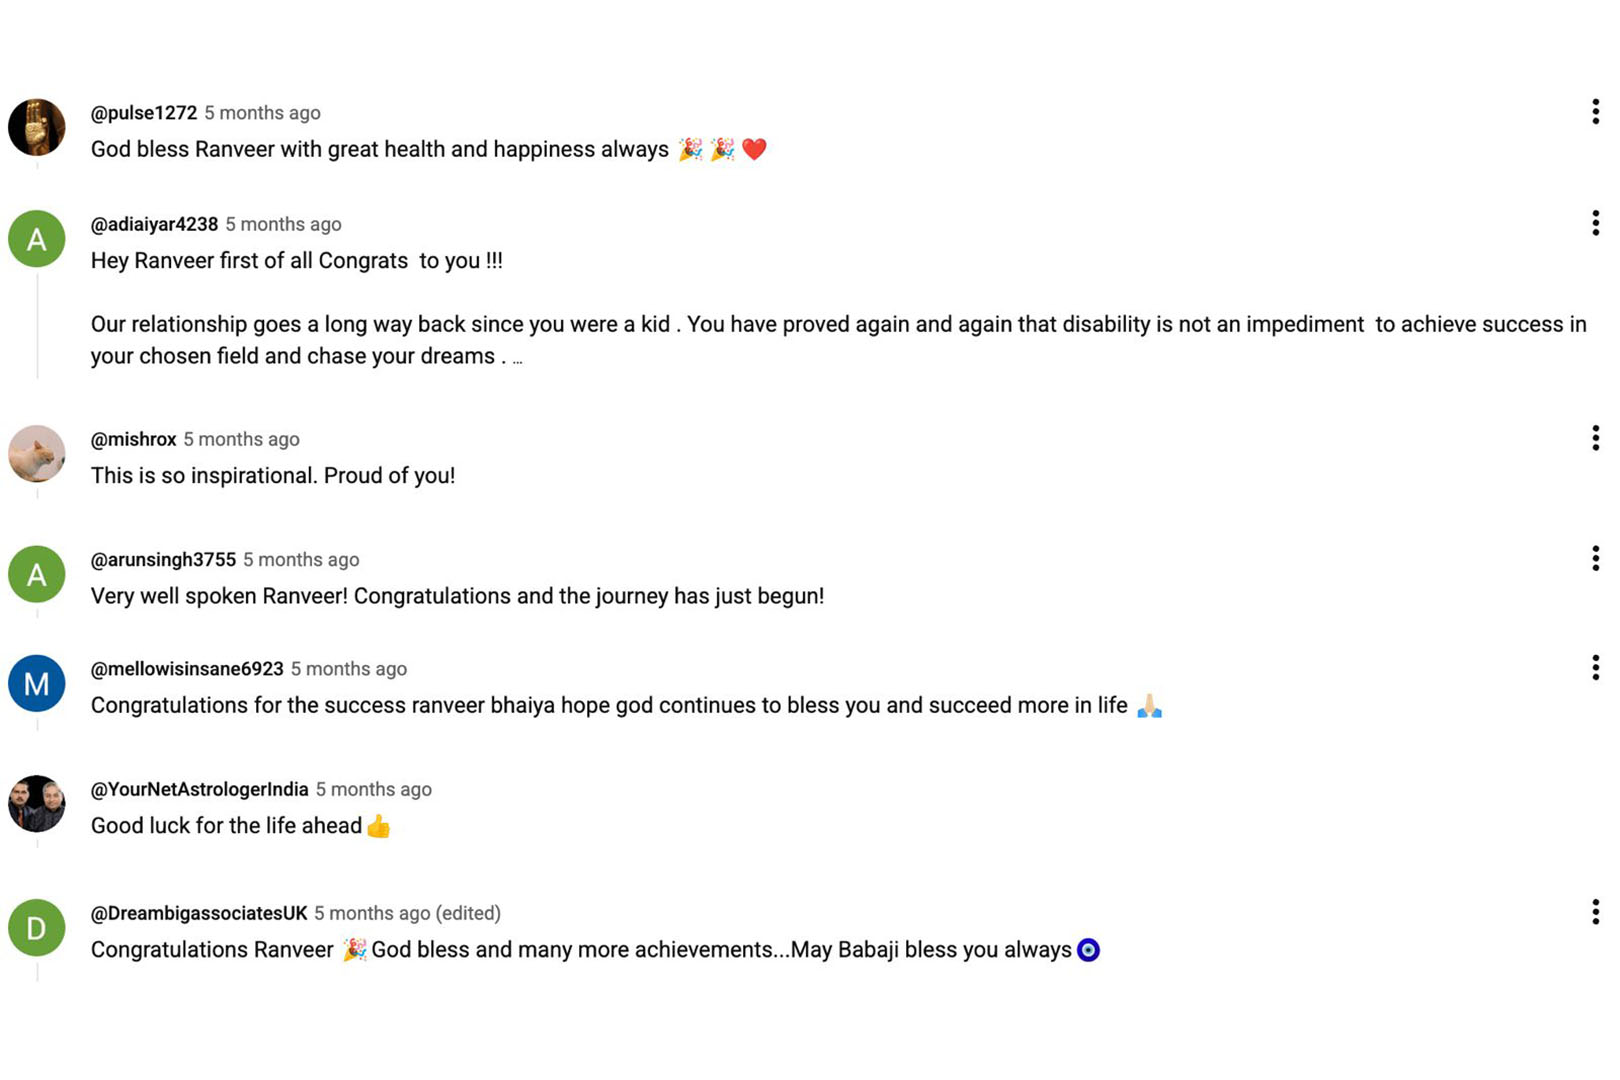Open @pulse1272 channel username link
Image resolution: width=1620 pixels, height=1080 pixels.
(144, 113)
